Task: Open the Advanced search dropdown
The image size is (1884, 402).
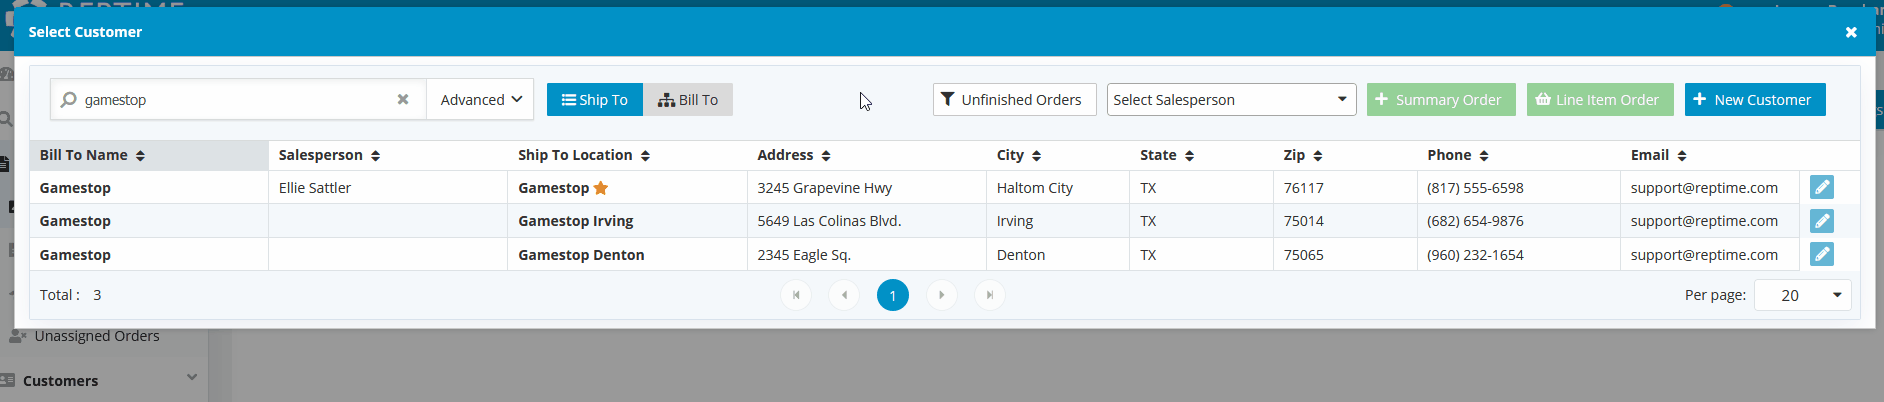Action: pyautogui.click(x=480, y=99)
